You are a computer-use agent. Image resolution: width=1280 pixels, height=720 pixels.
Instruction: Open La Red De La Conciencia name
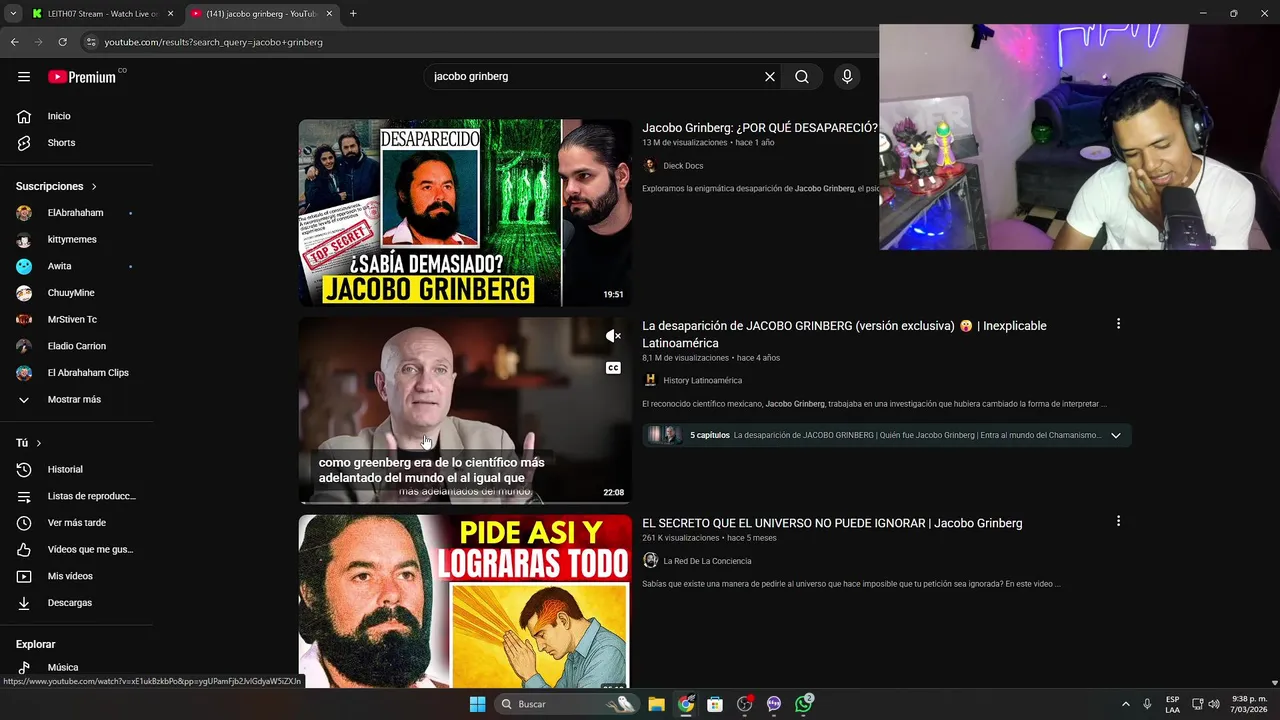pos(707,561)
